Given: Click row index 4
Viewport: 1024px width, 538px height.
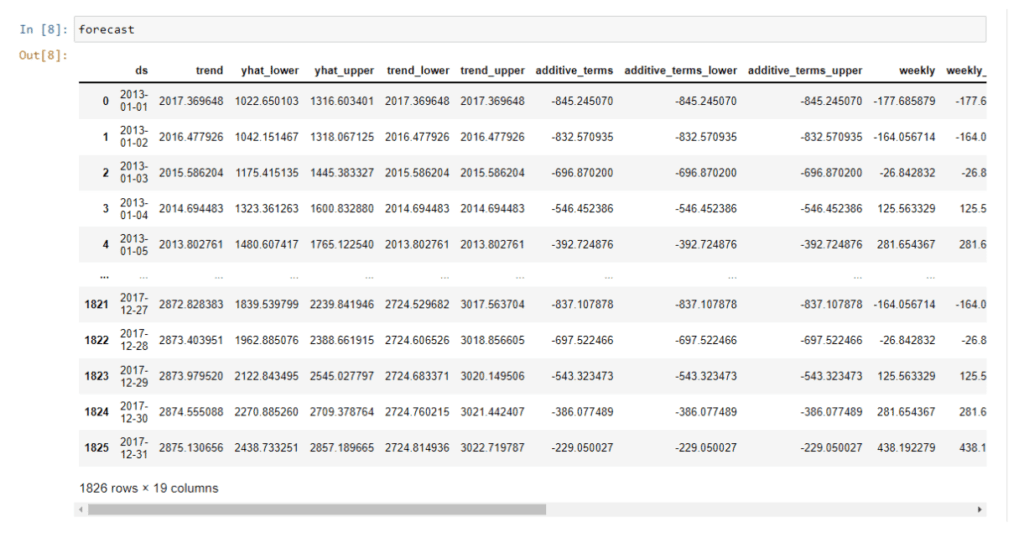Looking at the screenshot, I should pos(106,245).
